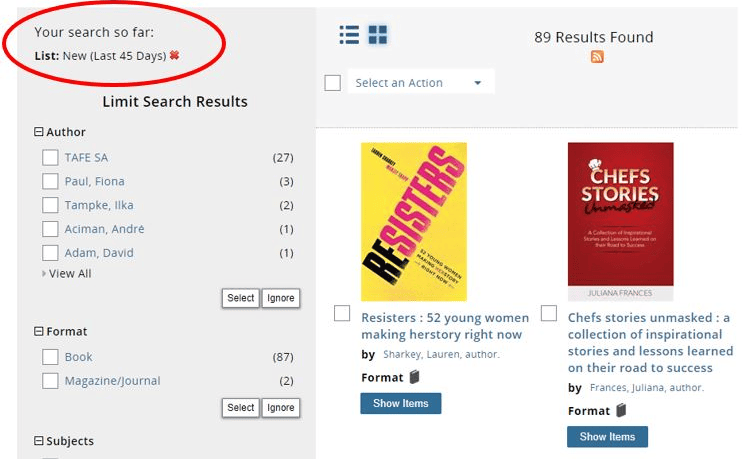Click the book format icon under Resisters
This screenshot has width=742, height=459.
pos(414,377)
